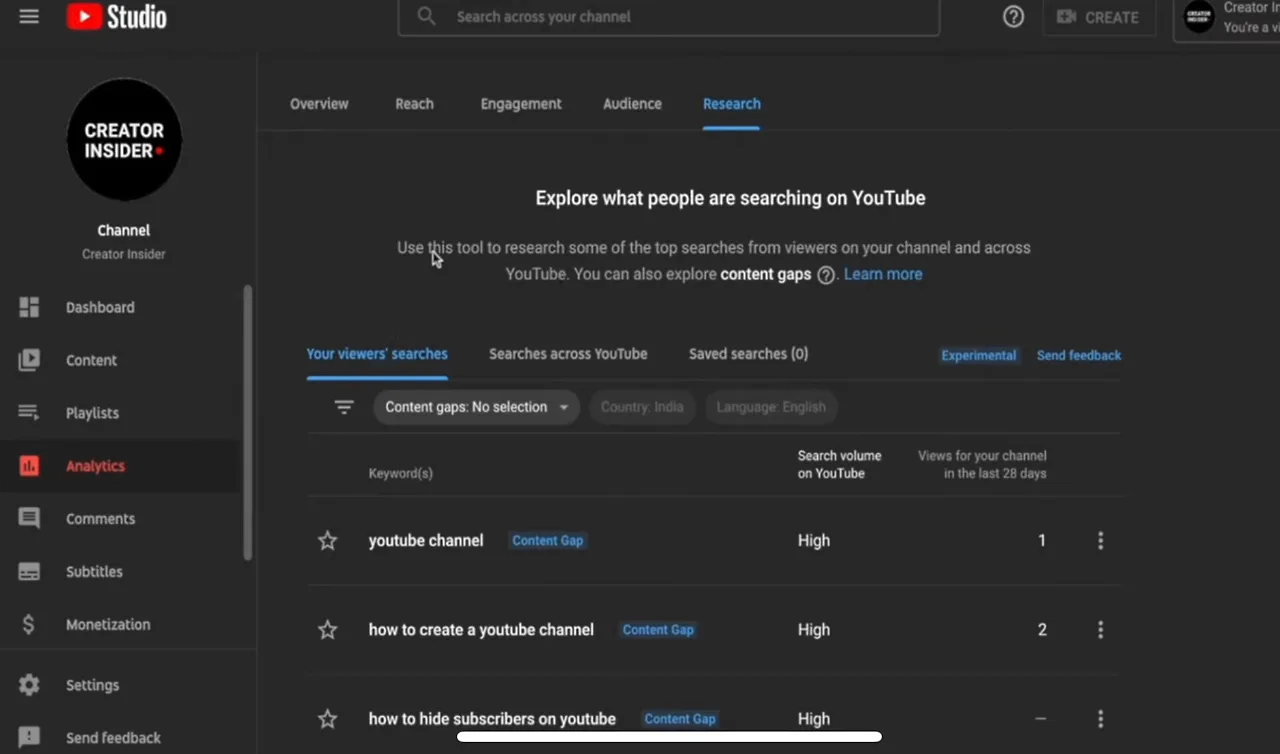The width and height of the screenshot is (1280, 754).
Task: Select Monetization in the sidebar
Action: (x=107, y=624)
